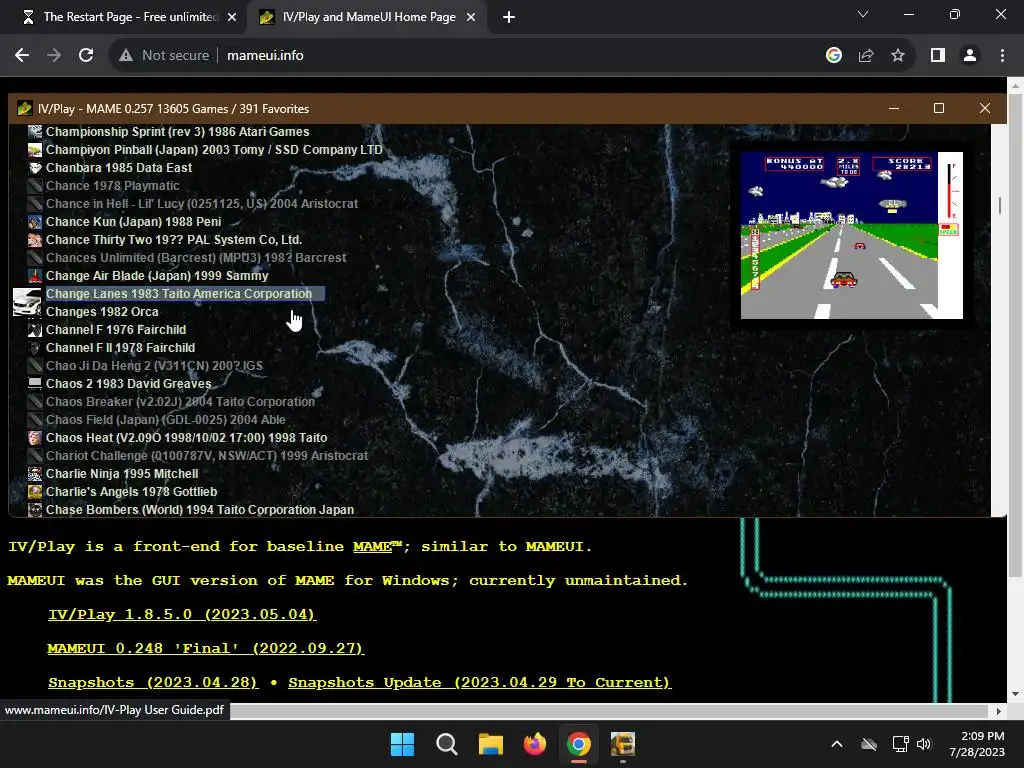
Task: Click the Not secure warning icon
Action: point(126,56)
